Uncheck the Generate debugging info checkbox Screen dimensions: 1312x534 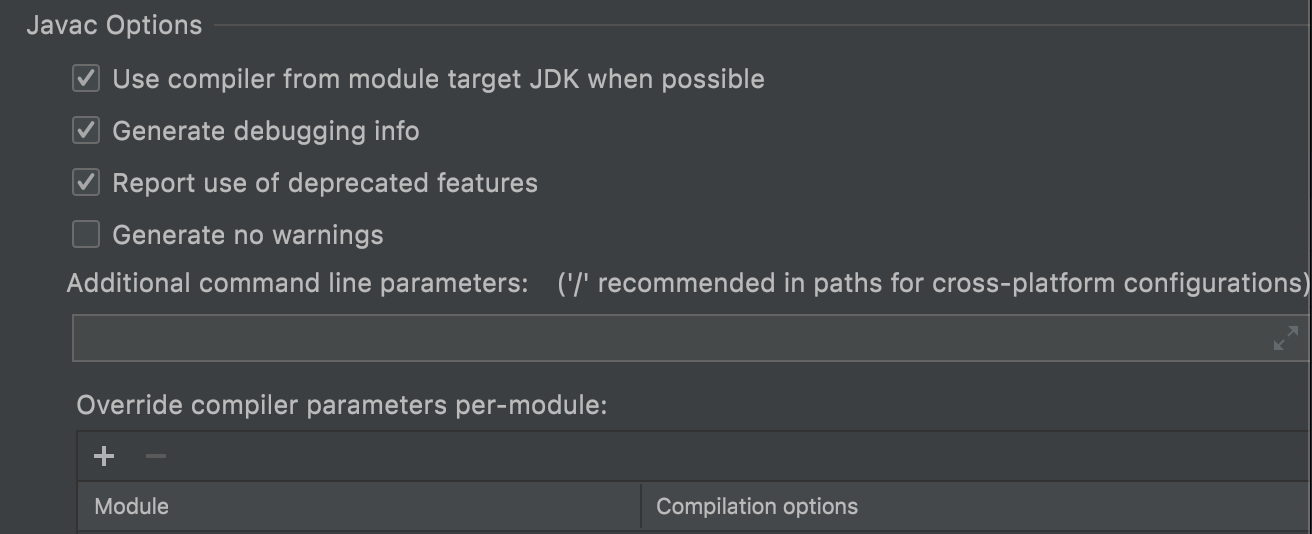(86, 130)
